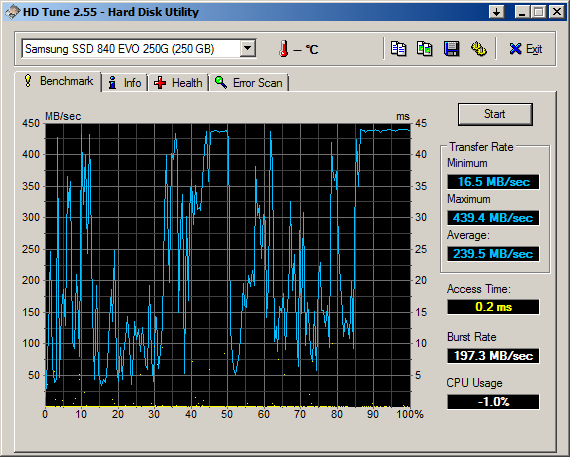This screenshot has height=457, width=570.
Task: Click the down-arrow tray button in title bar
Action: [497, 12]
